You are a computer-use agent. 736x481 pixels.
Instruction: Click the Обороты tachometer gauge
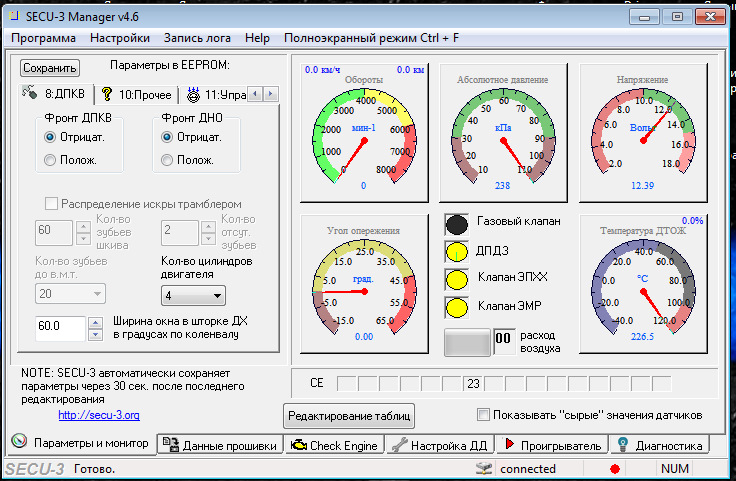pyautogui.click(x=364, y=133)
